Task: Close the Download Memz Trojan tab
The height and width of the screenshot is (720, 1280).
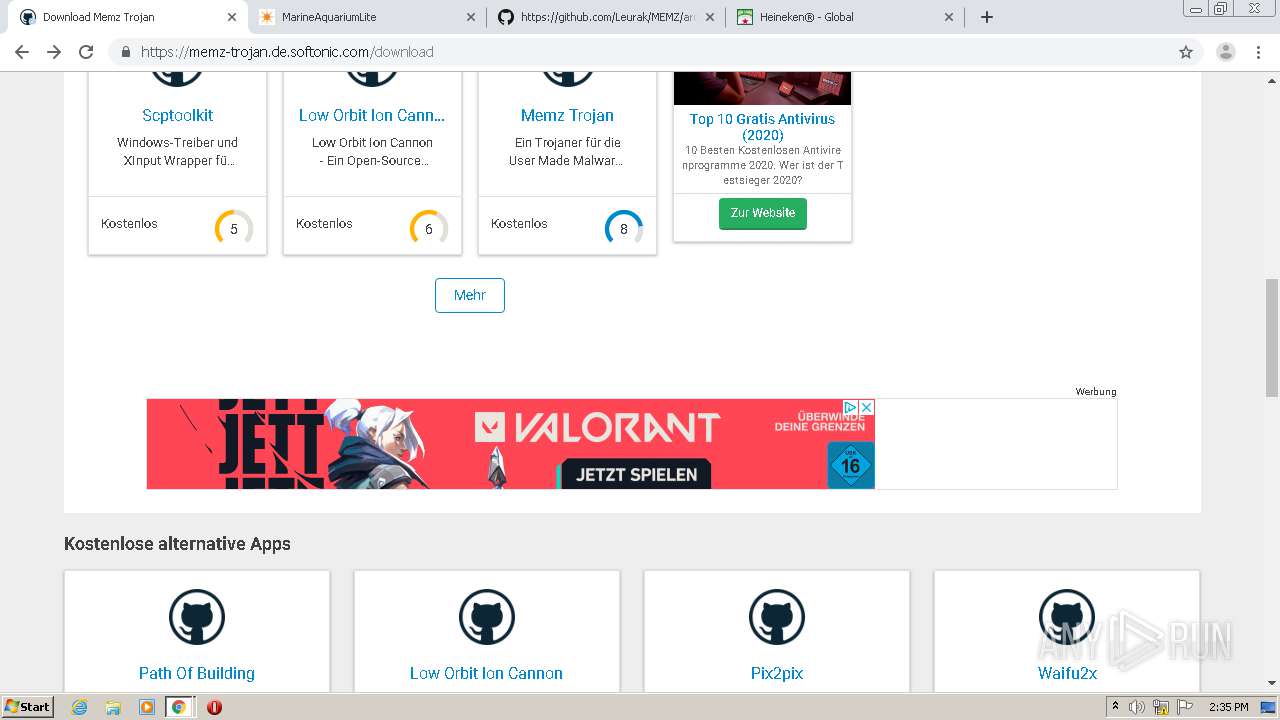Action: pyautogui.click(x=232, y=17)
